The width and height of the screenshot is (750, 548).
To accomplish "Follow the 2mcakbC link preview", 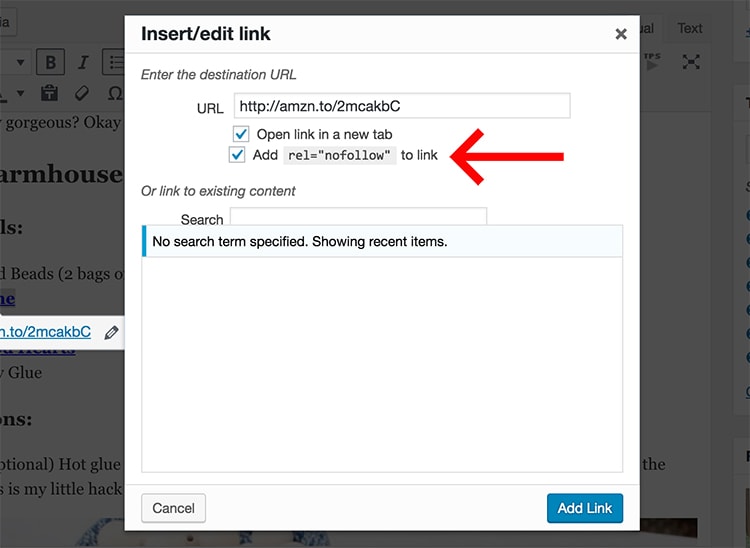I will click(45, 332).
